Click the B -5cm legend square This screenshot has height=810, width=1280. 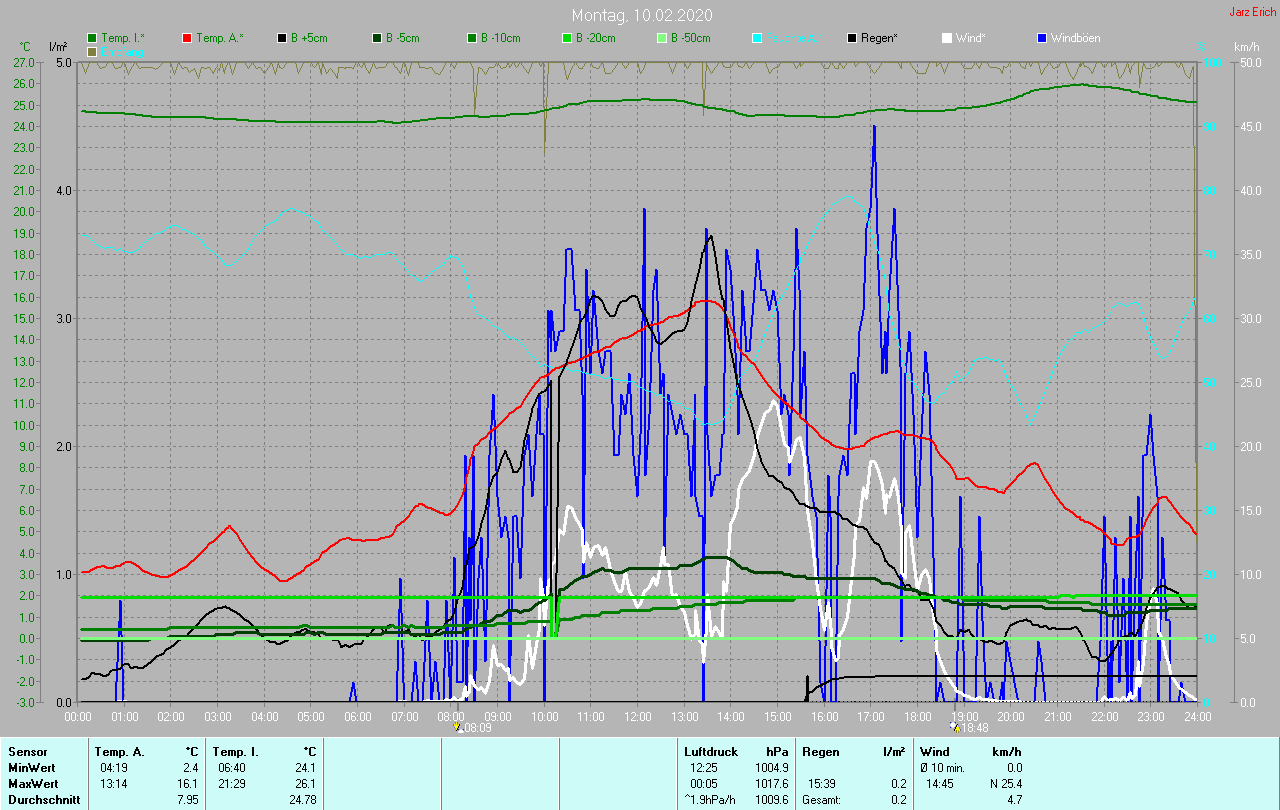[377, 38]
